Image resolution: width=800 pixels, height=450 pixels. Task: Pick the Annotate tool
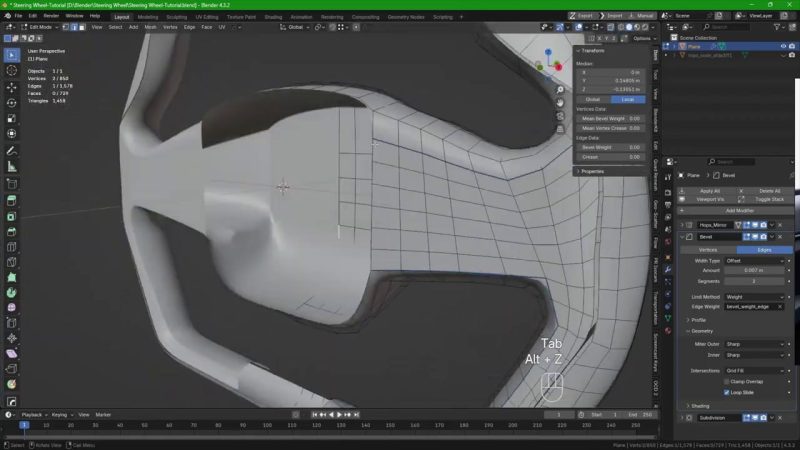click(x=11, y=150)
